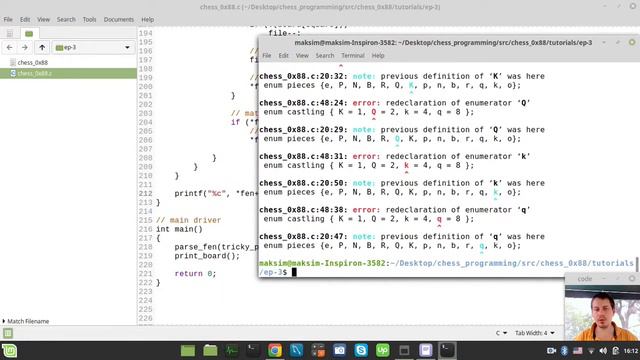Open the terminal's Help menu
The height and width of the screenshot is (360, 640).
pyautogui.click(x=378, y=56)
